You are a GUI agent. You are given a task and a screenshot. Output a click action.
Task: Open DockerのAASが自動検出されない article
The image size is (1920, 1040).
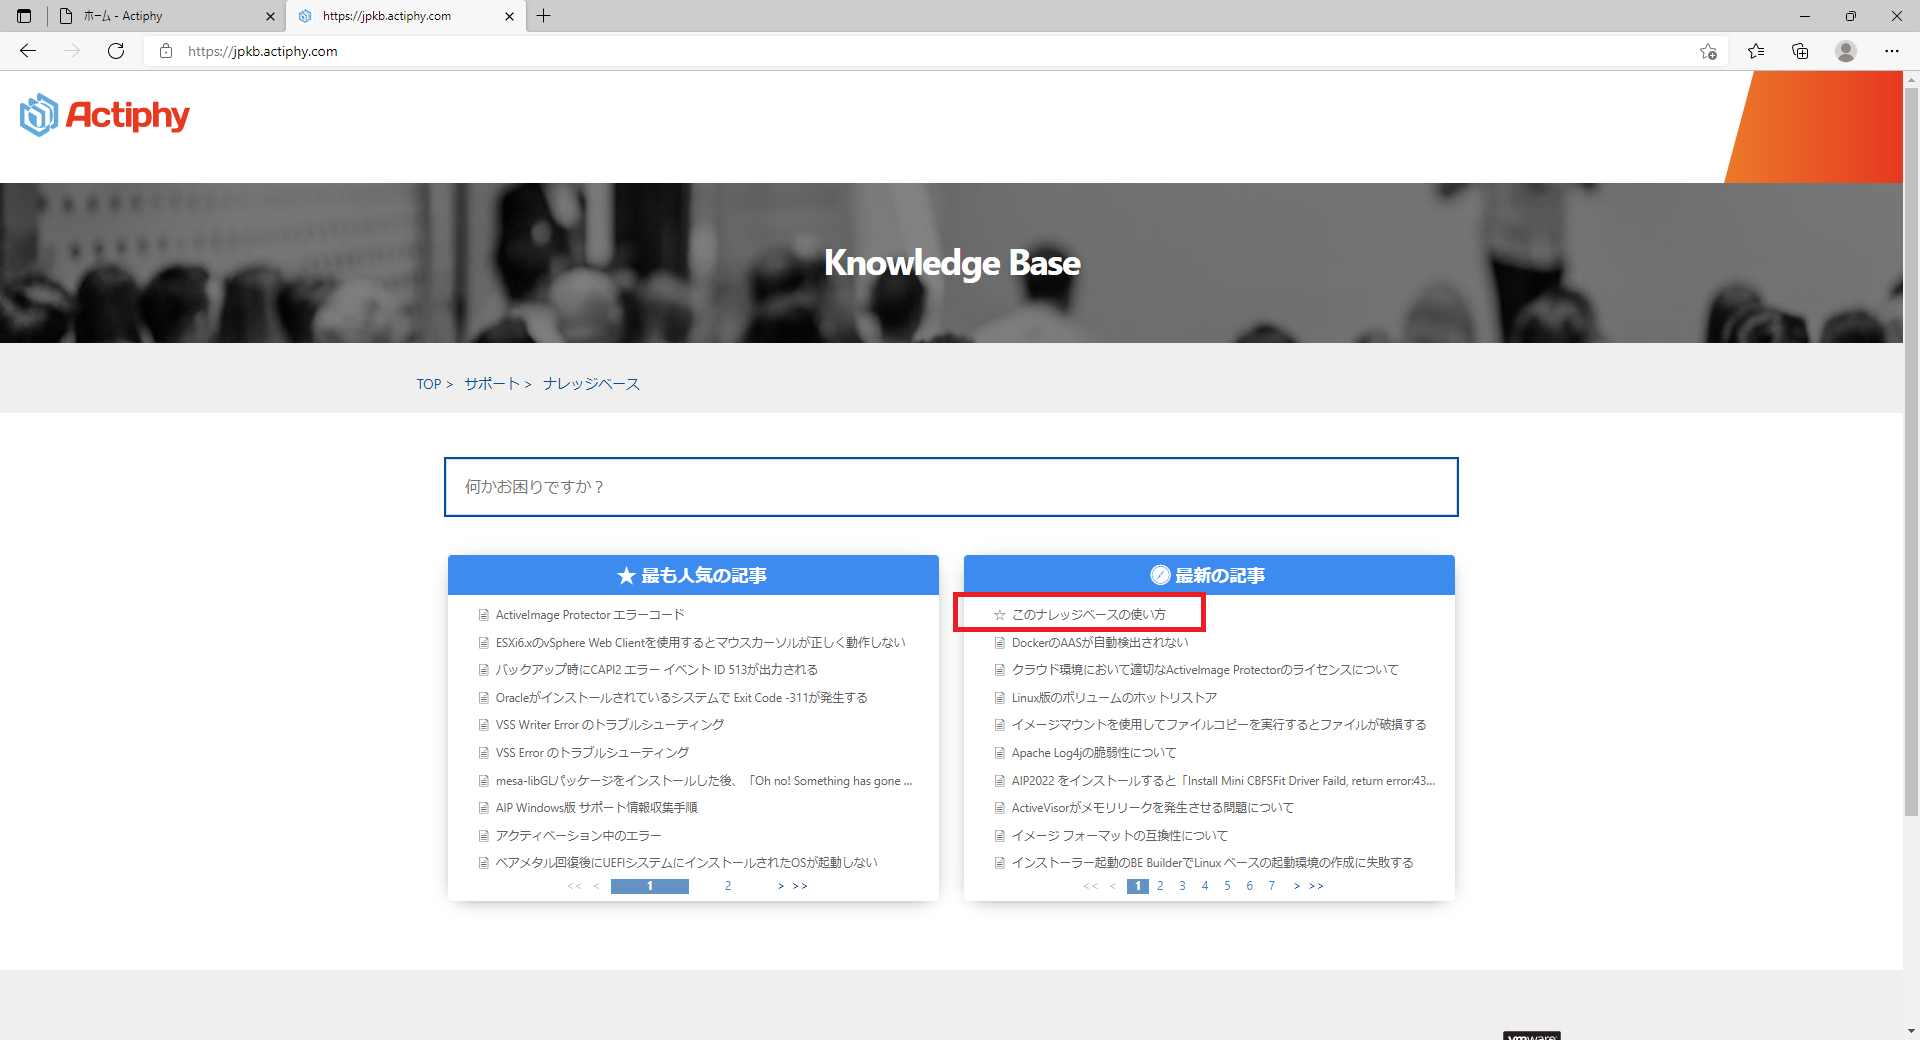1100,643
